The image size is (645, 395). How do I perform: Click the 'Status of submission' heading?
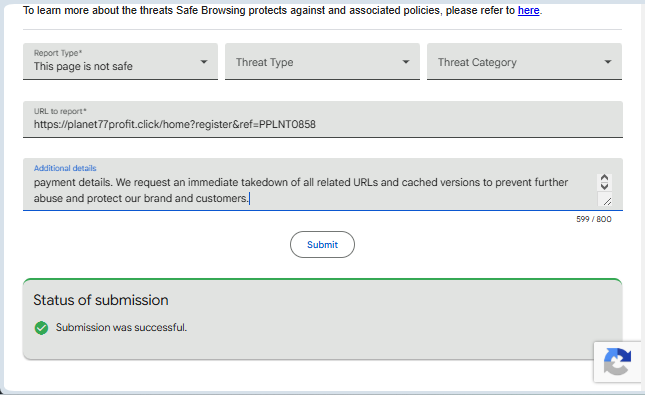click(101, 300)
